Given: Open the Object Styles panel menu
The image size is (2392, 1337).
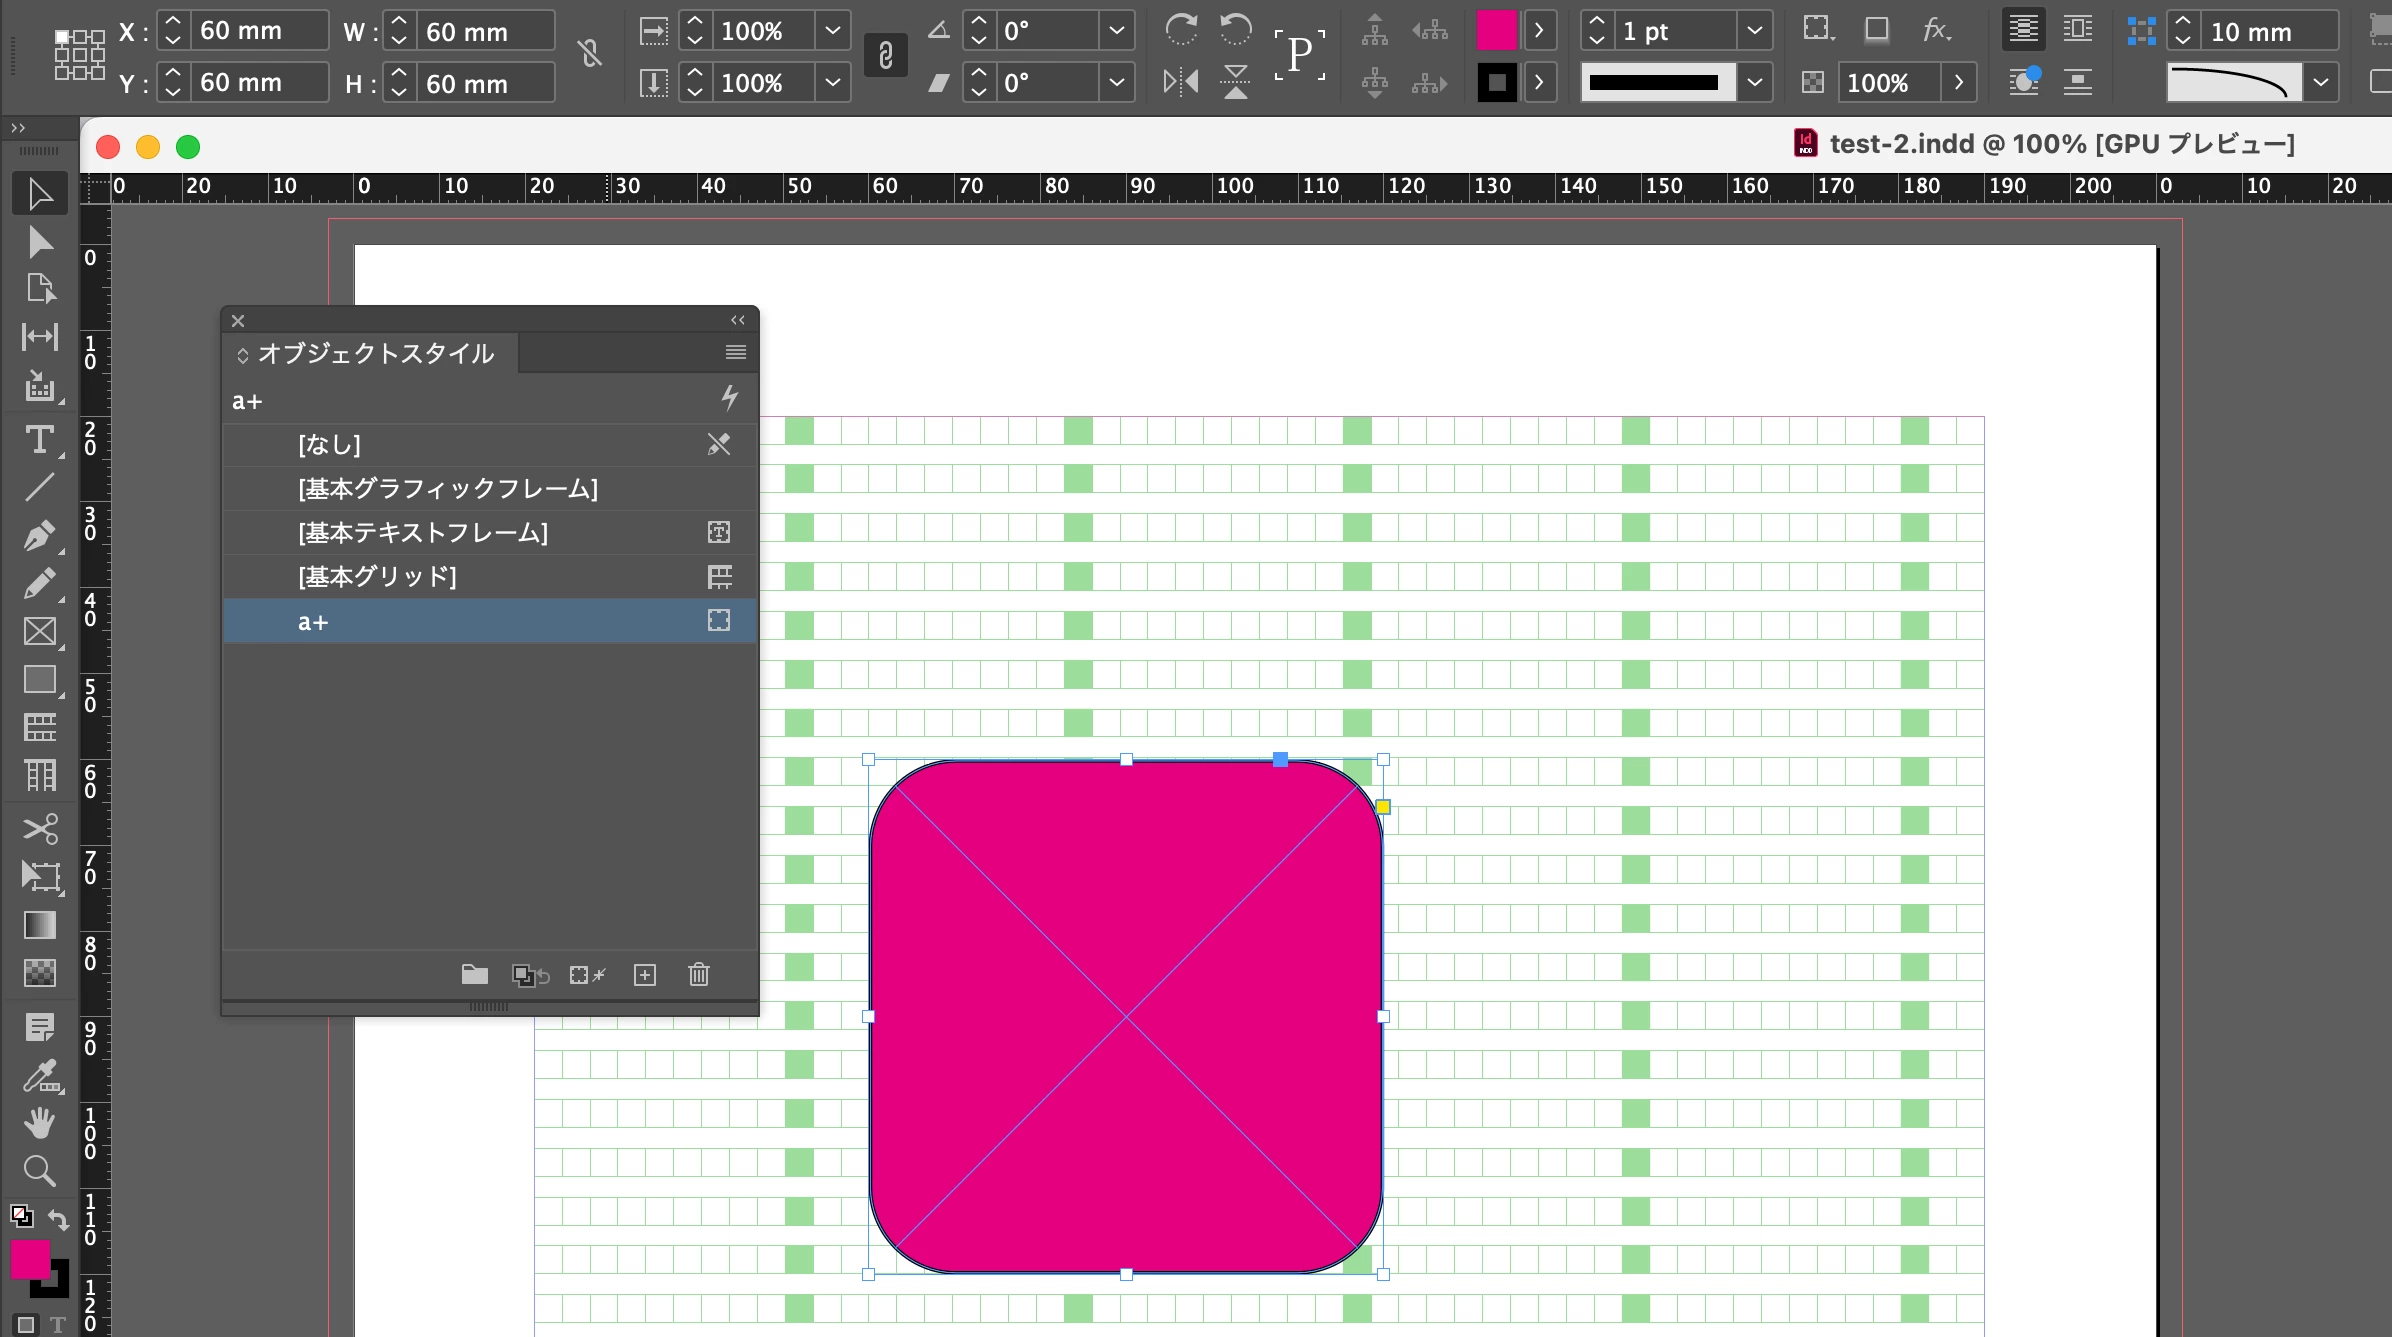Looking at the screenshot, I should coord(736,352).
